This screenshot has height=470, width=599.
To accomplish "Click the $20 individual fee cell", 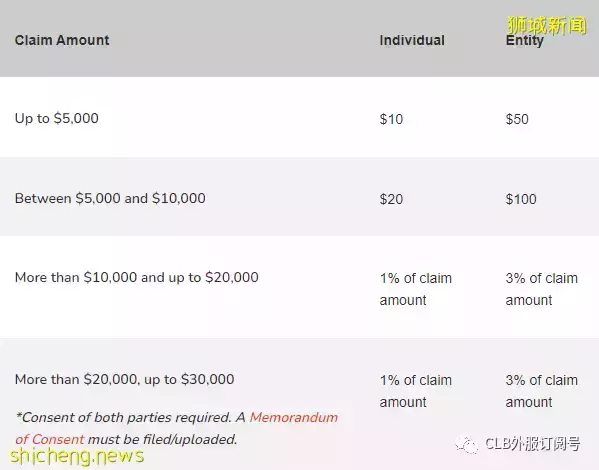I will 391,199.
